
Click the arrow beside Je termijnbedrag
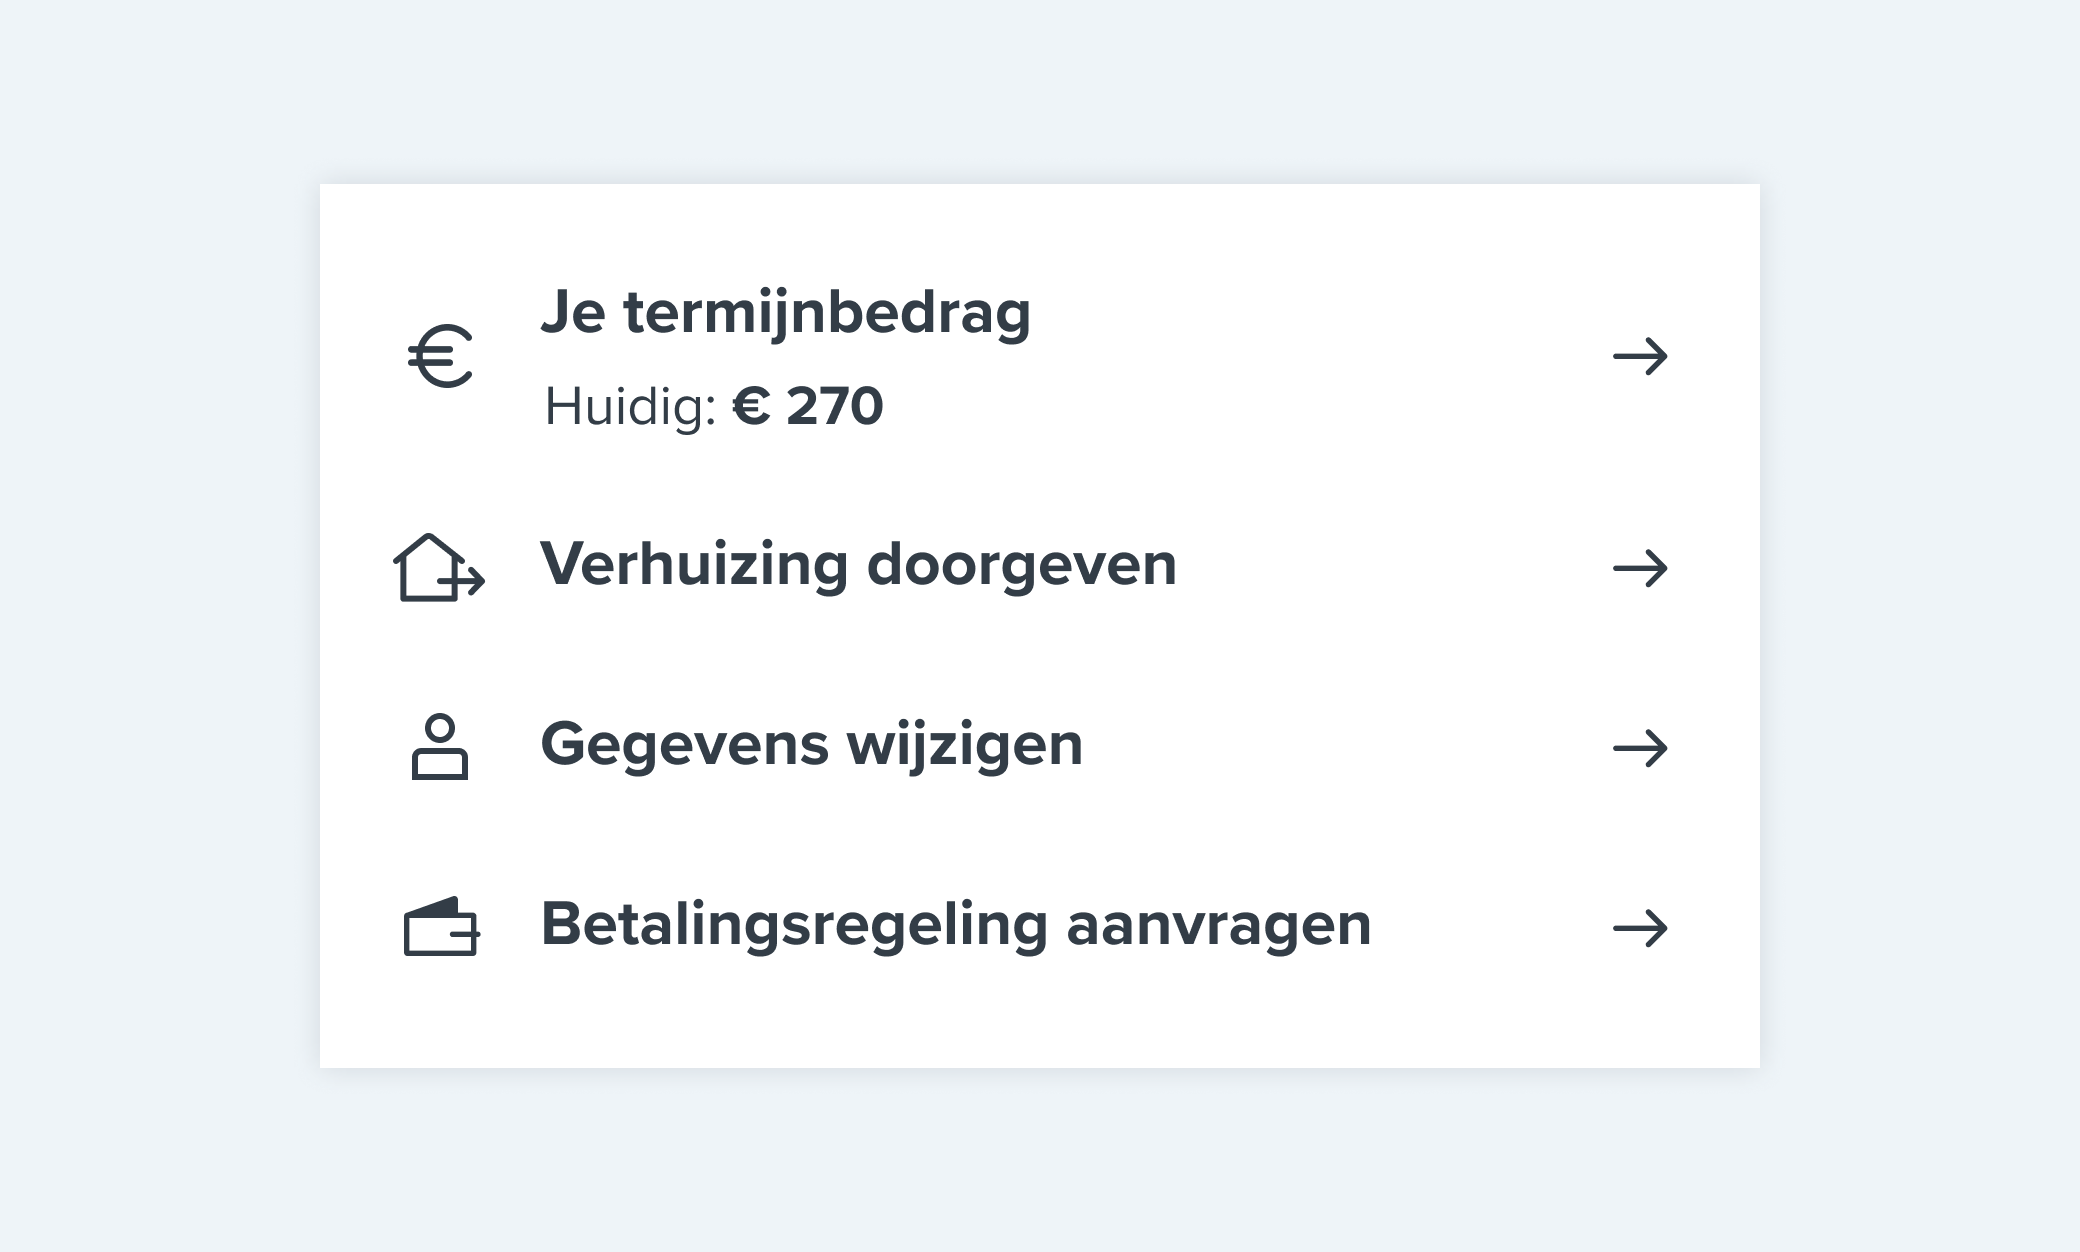tap(1640, 356)
